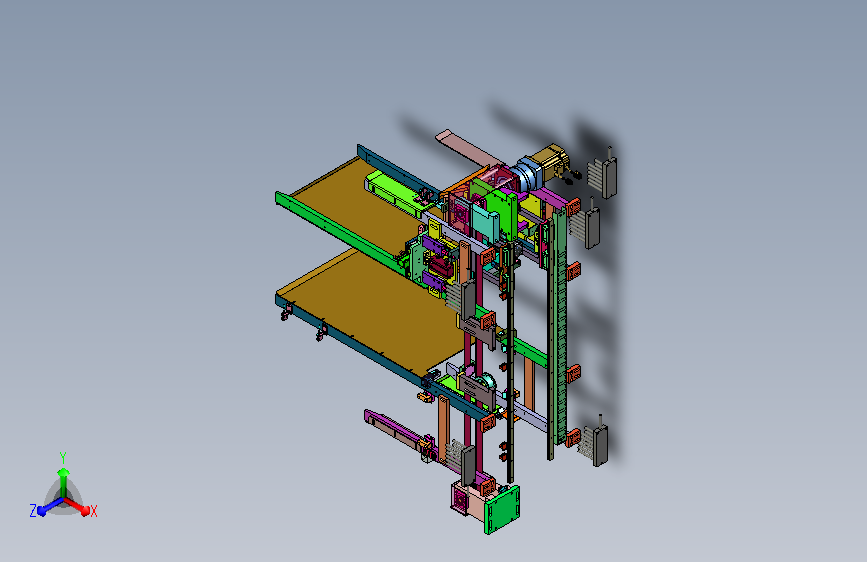Select the lower brown shelf panel of the model
The image size is (867, 562).
pos(376,311)
